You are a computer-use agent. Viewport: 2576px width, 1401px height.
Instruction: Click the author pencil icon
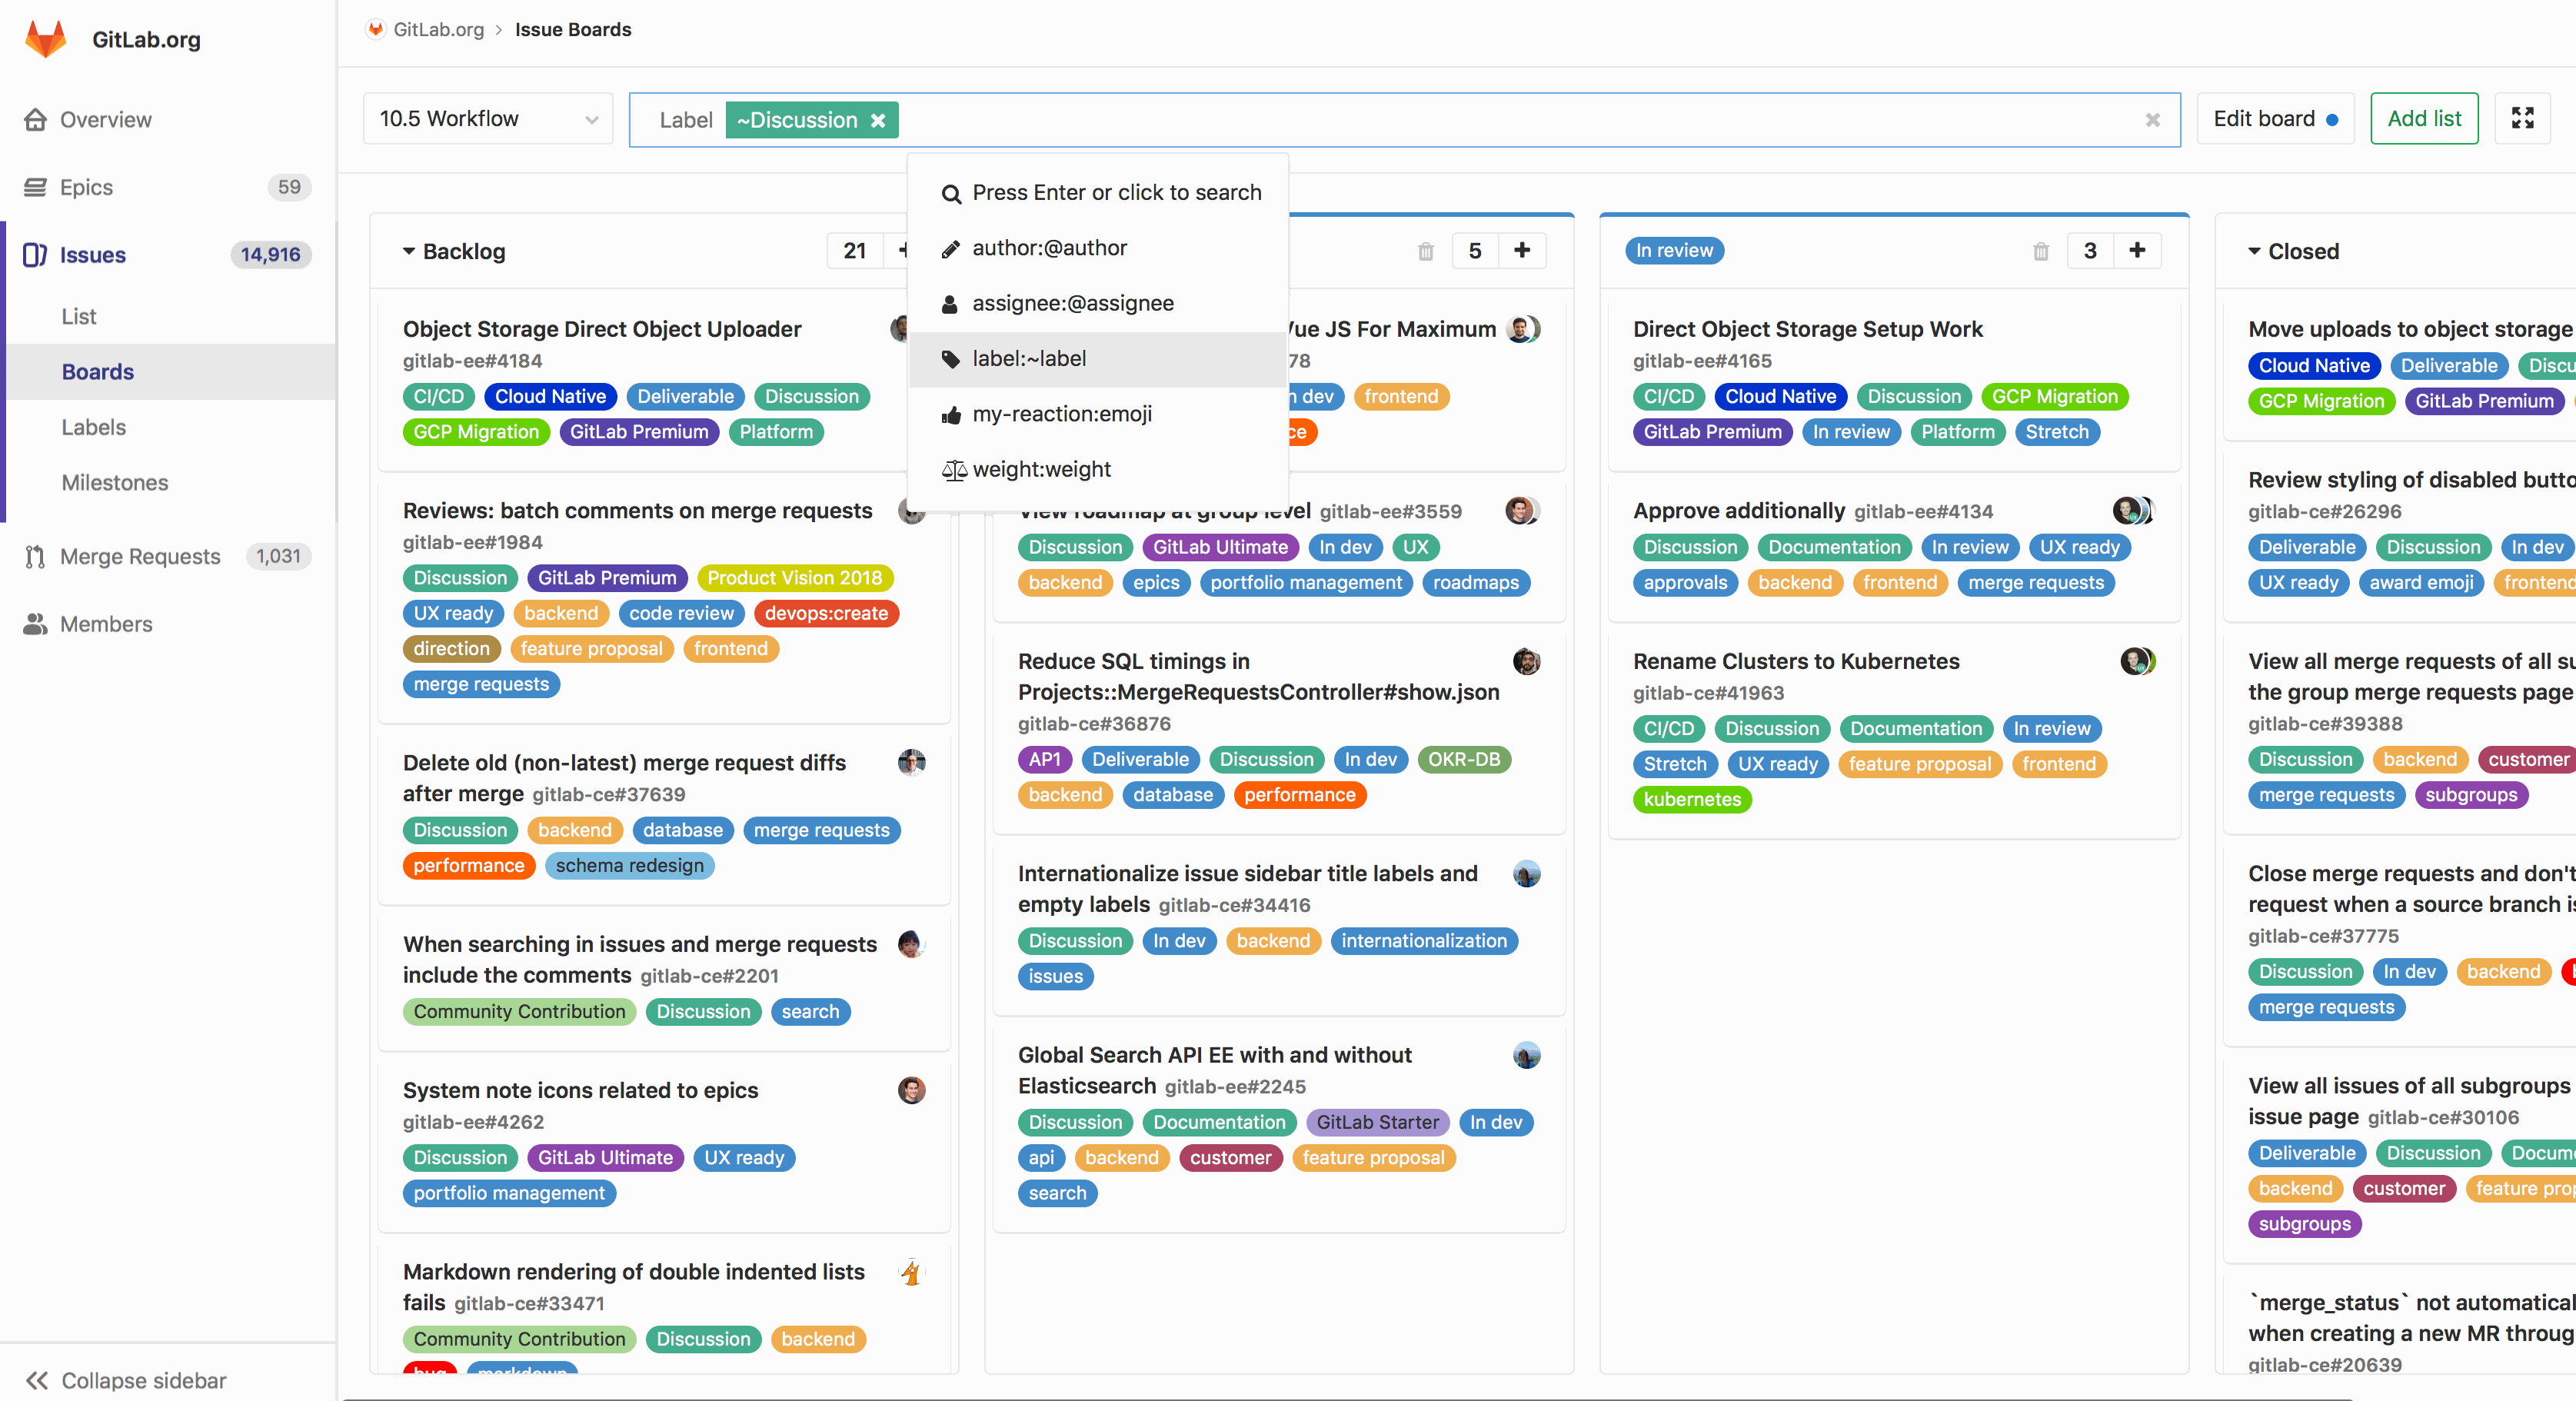click(951, 248)
